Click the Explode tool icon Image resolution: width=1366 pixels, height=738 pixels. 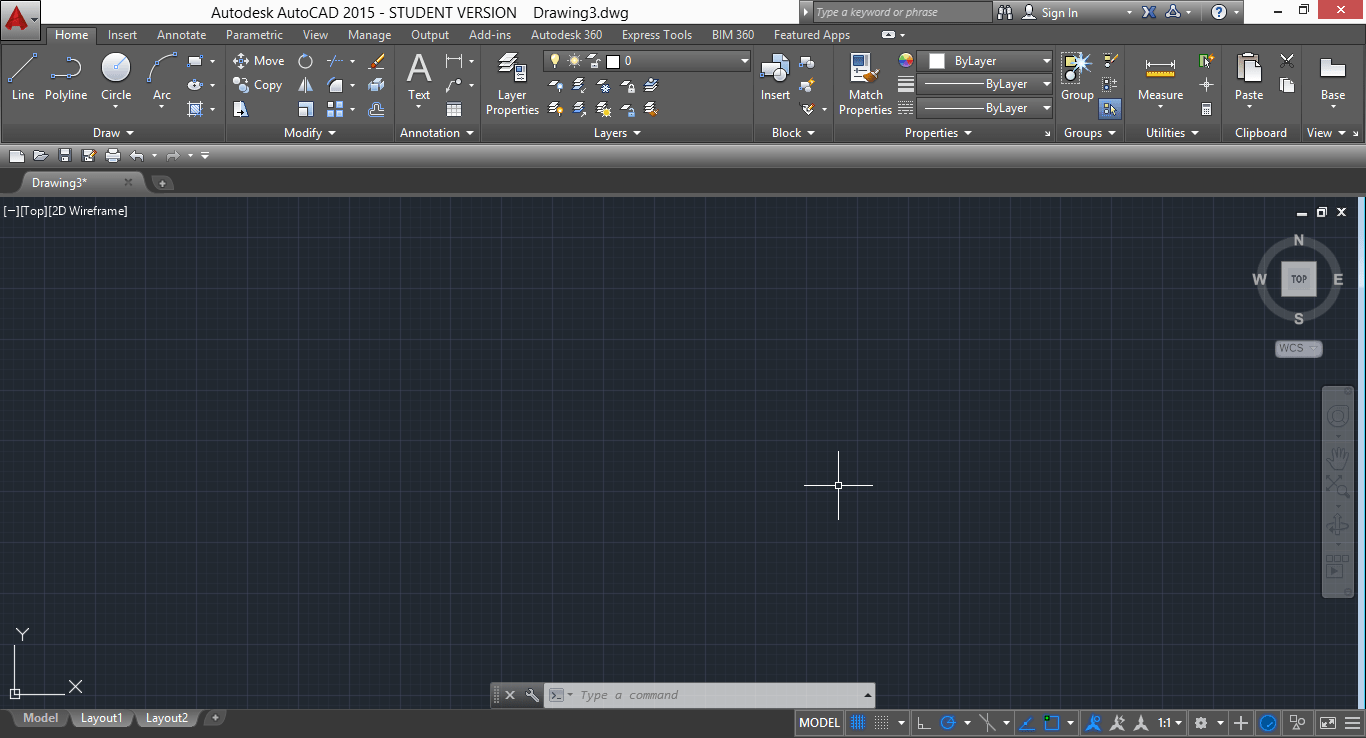coord(376,85)
